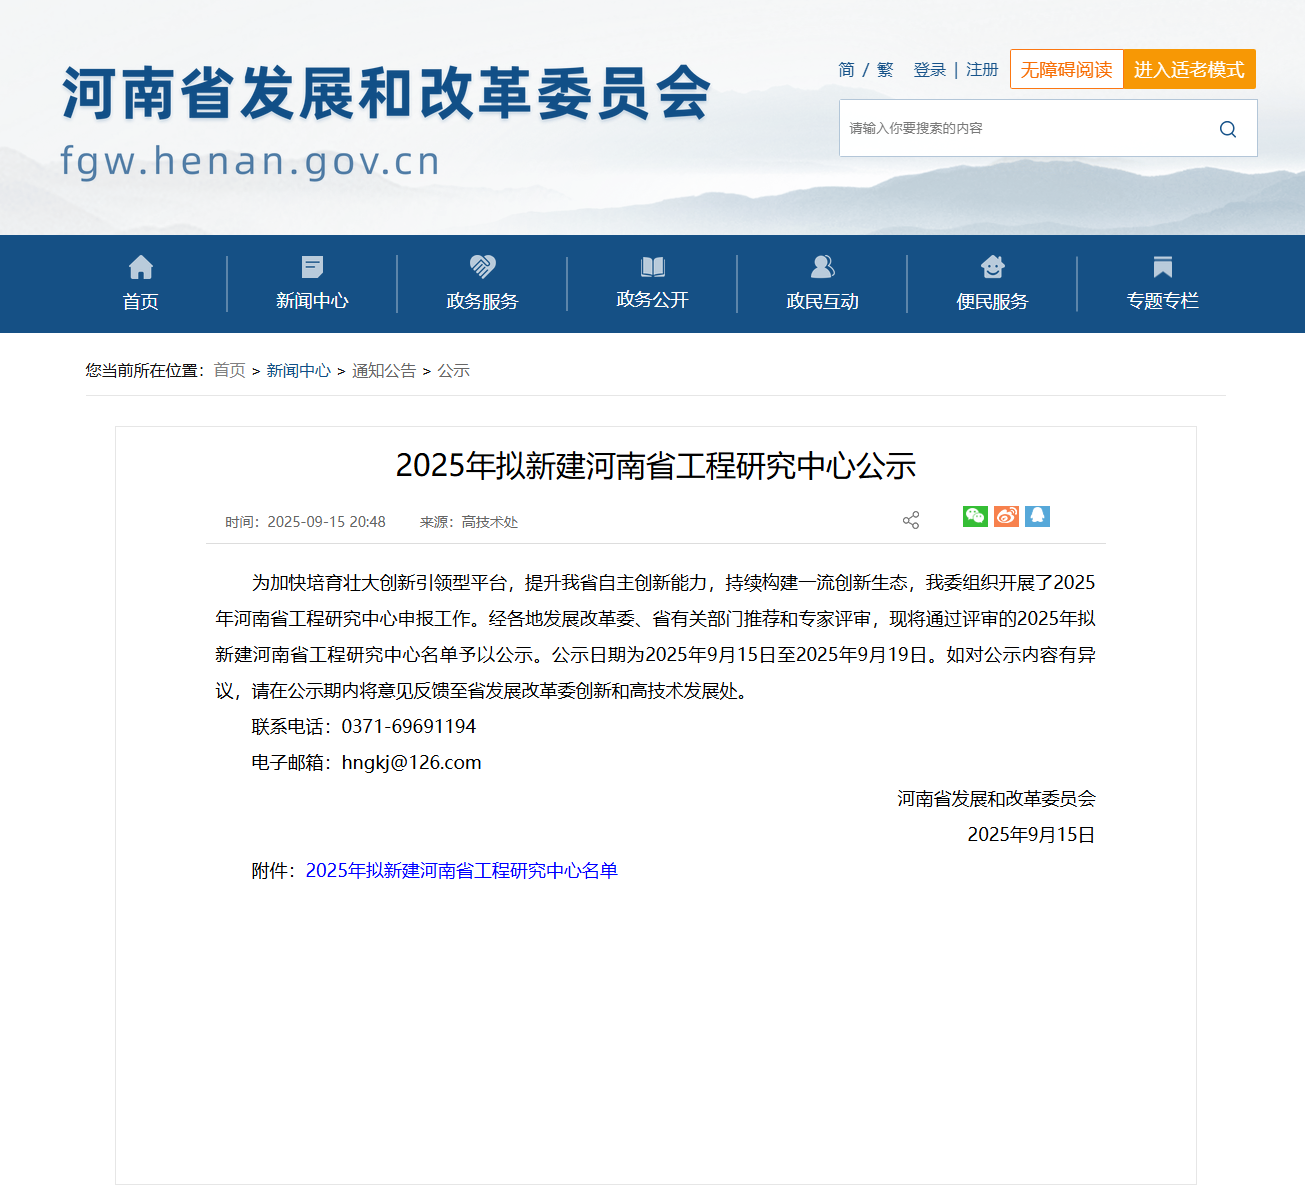Click the generic share icon
1305x1187 pixels.
(x=911, y=520)
